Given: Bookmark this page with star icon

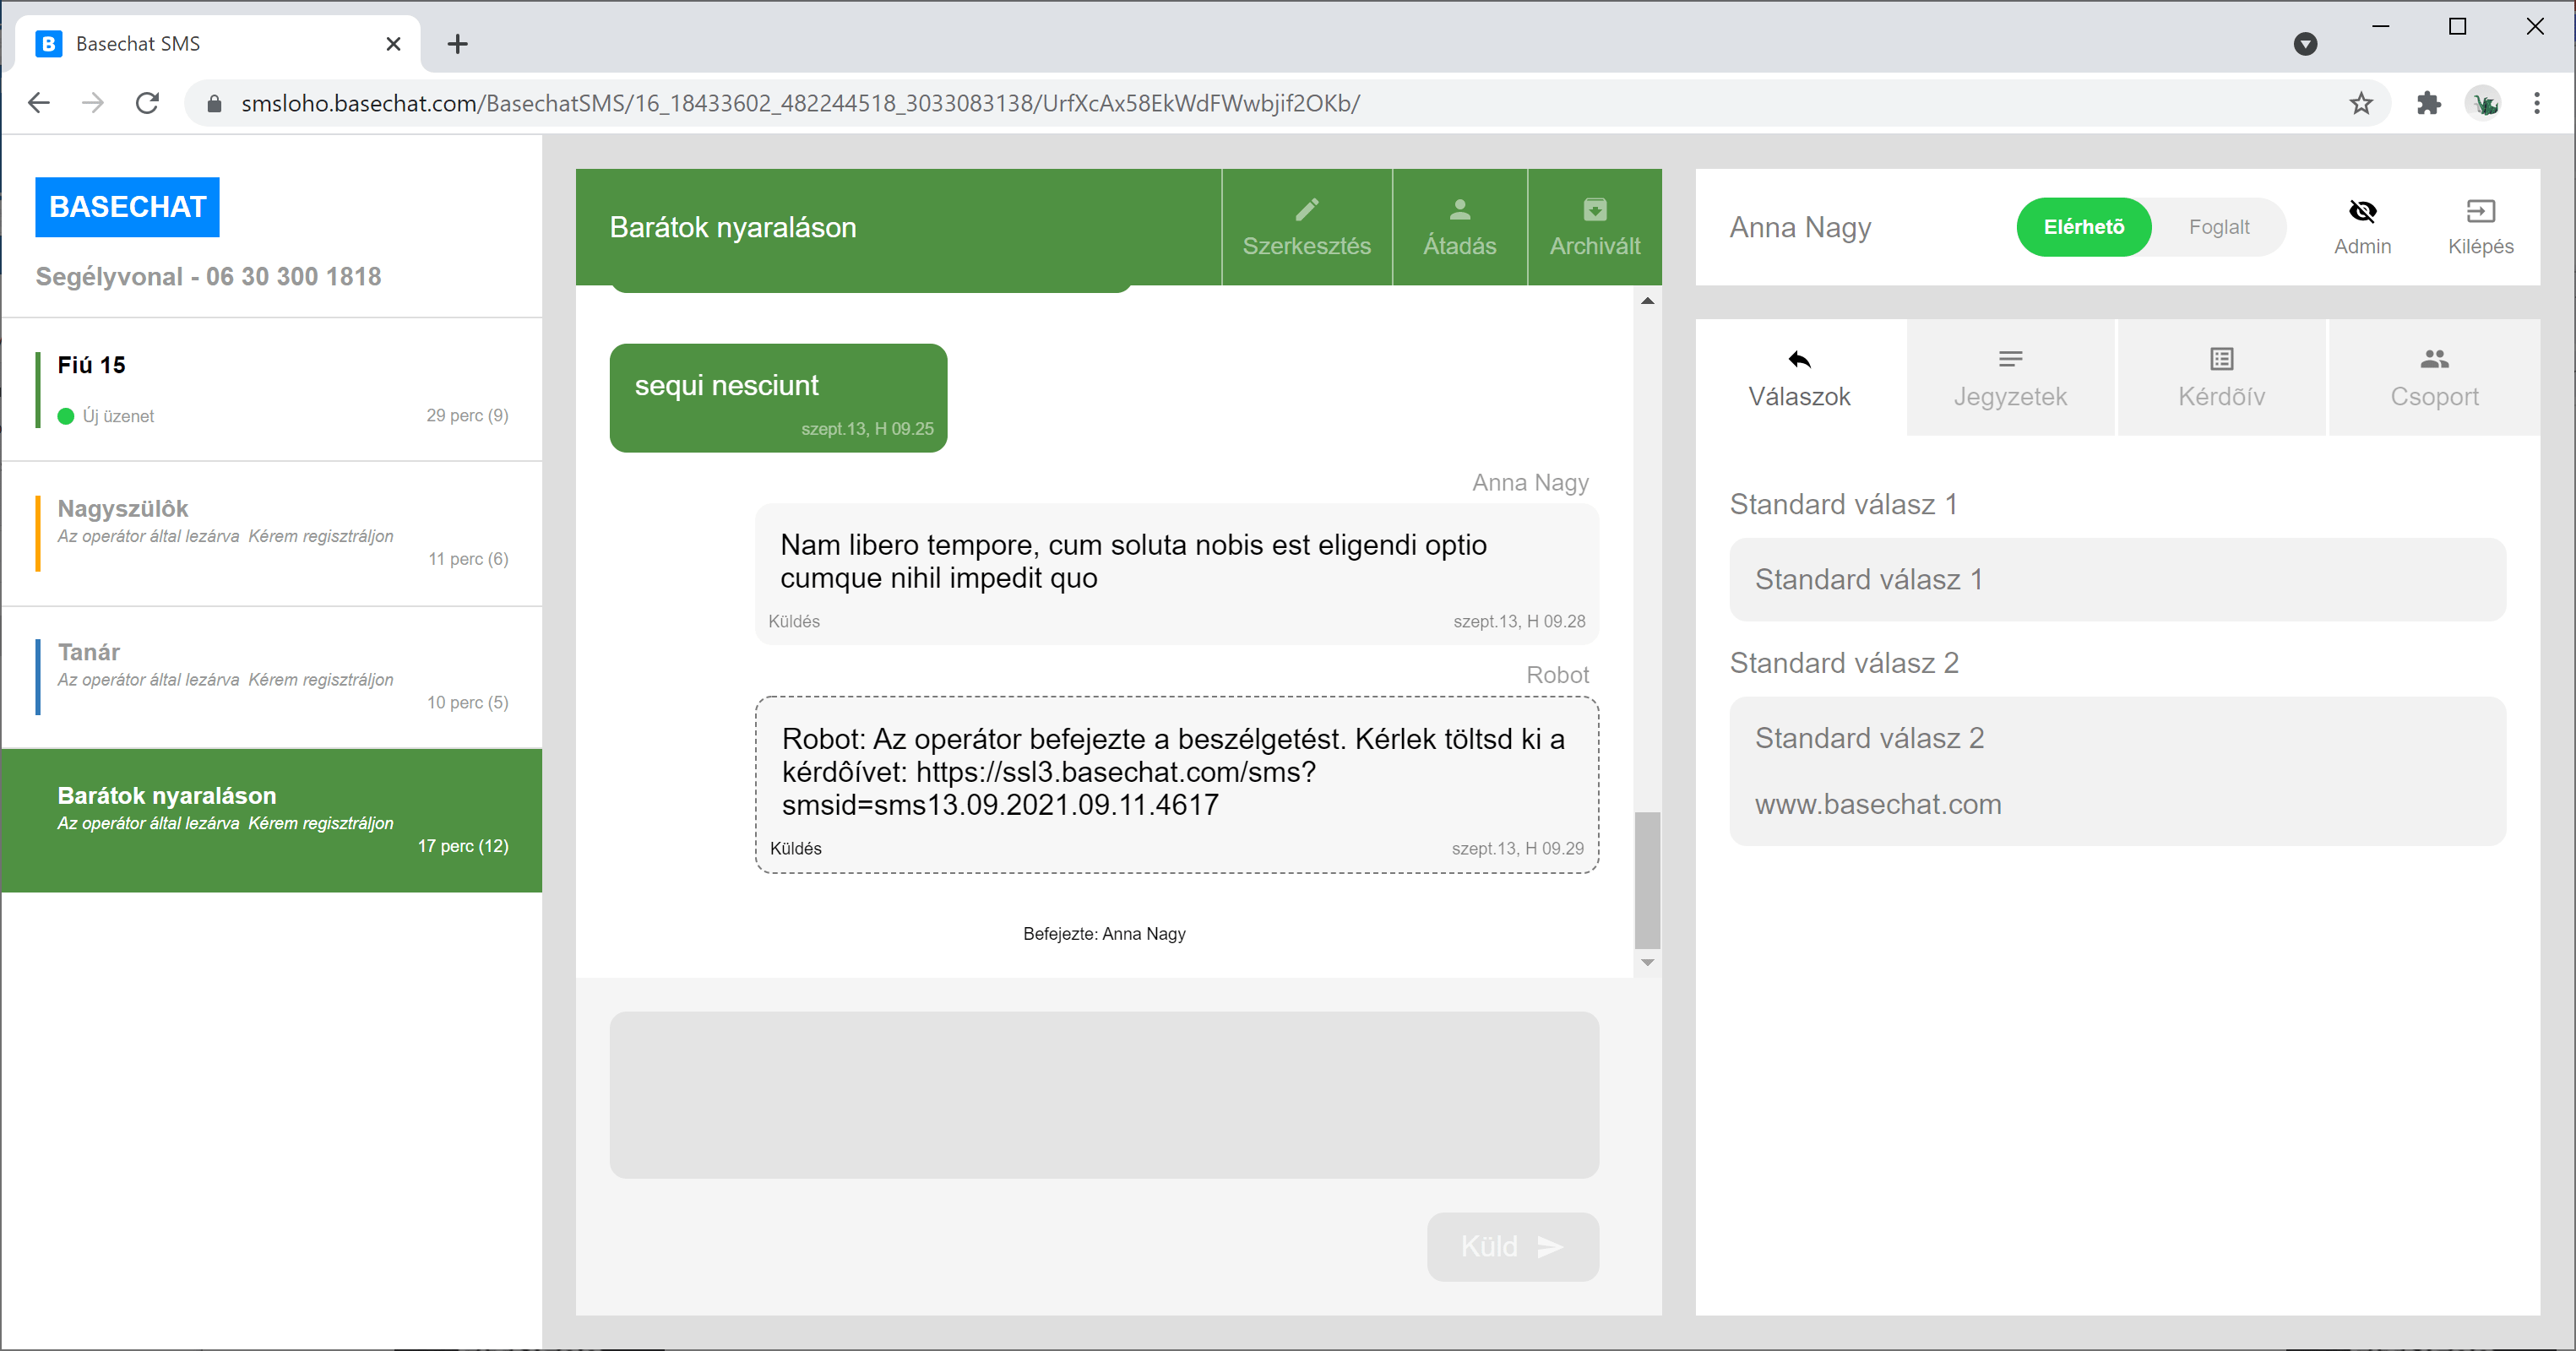Looking at the screenshot, I should tap(2361, 103).
